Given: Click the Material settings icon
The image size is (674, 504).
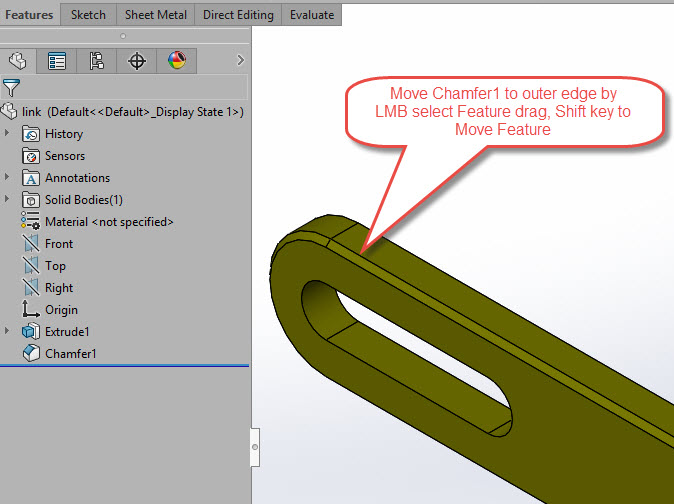Looking at the screenshot, I should click(31, 221).
